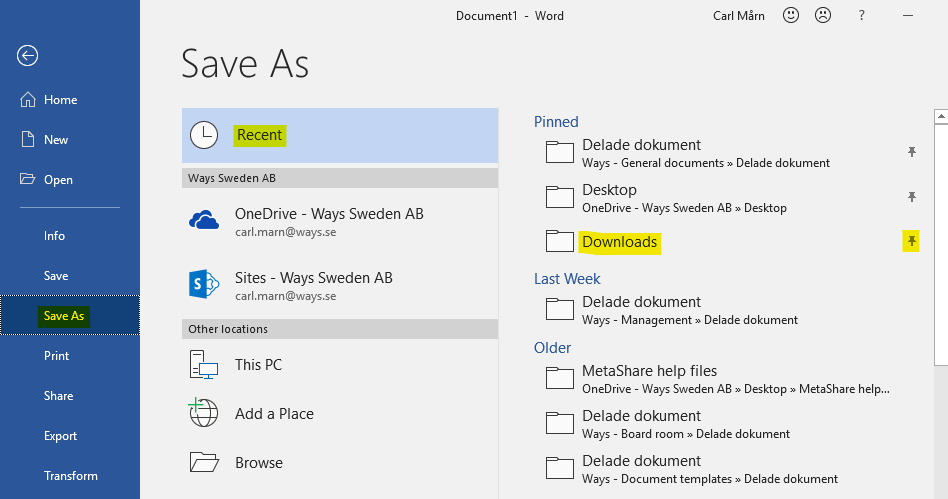This screenshot has width=948, height=499.
Task: Click the Add a Place globe icon
Action: [203, 413]
